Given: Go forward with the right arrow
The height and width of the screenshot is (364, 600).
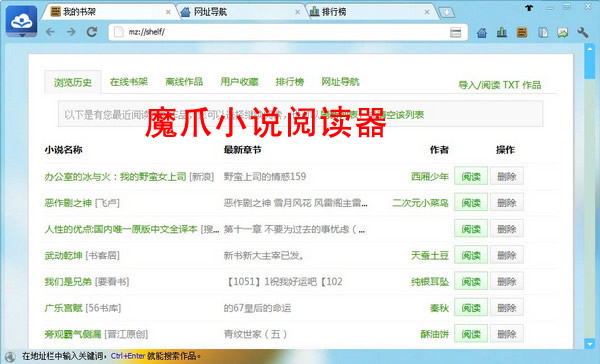Looking at the screenshot, I should point(71,32).
